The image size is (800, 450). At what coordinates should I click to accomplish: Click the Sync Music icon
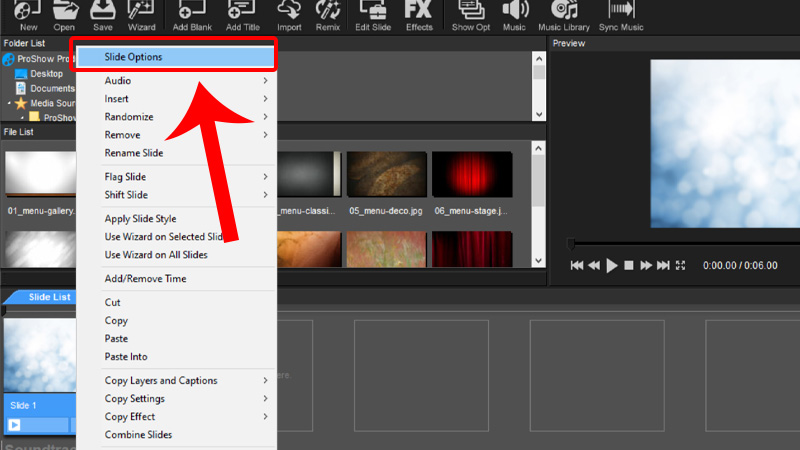[621, 14]
